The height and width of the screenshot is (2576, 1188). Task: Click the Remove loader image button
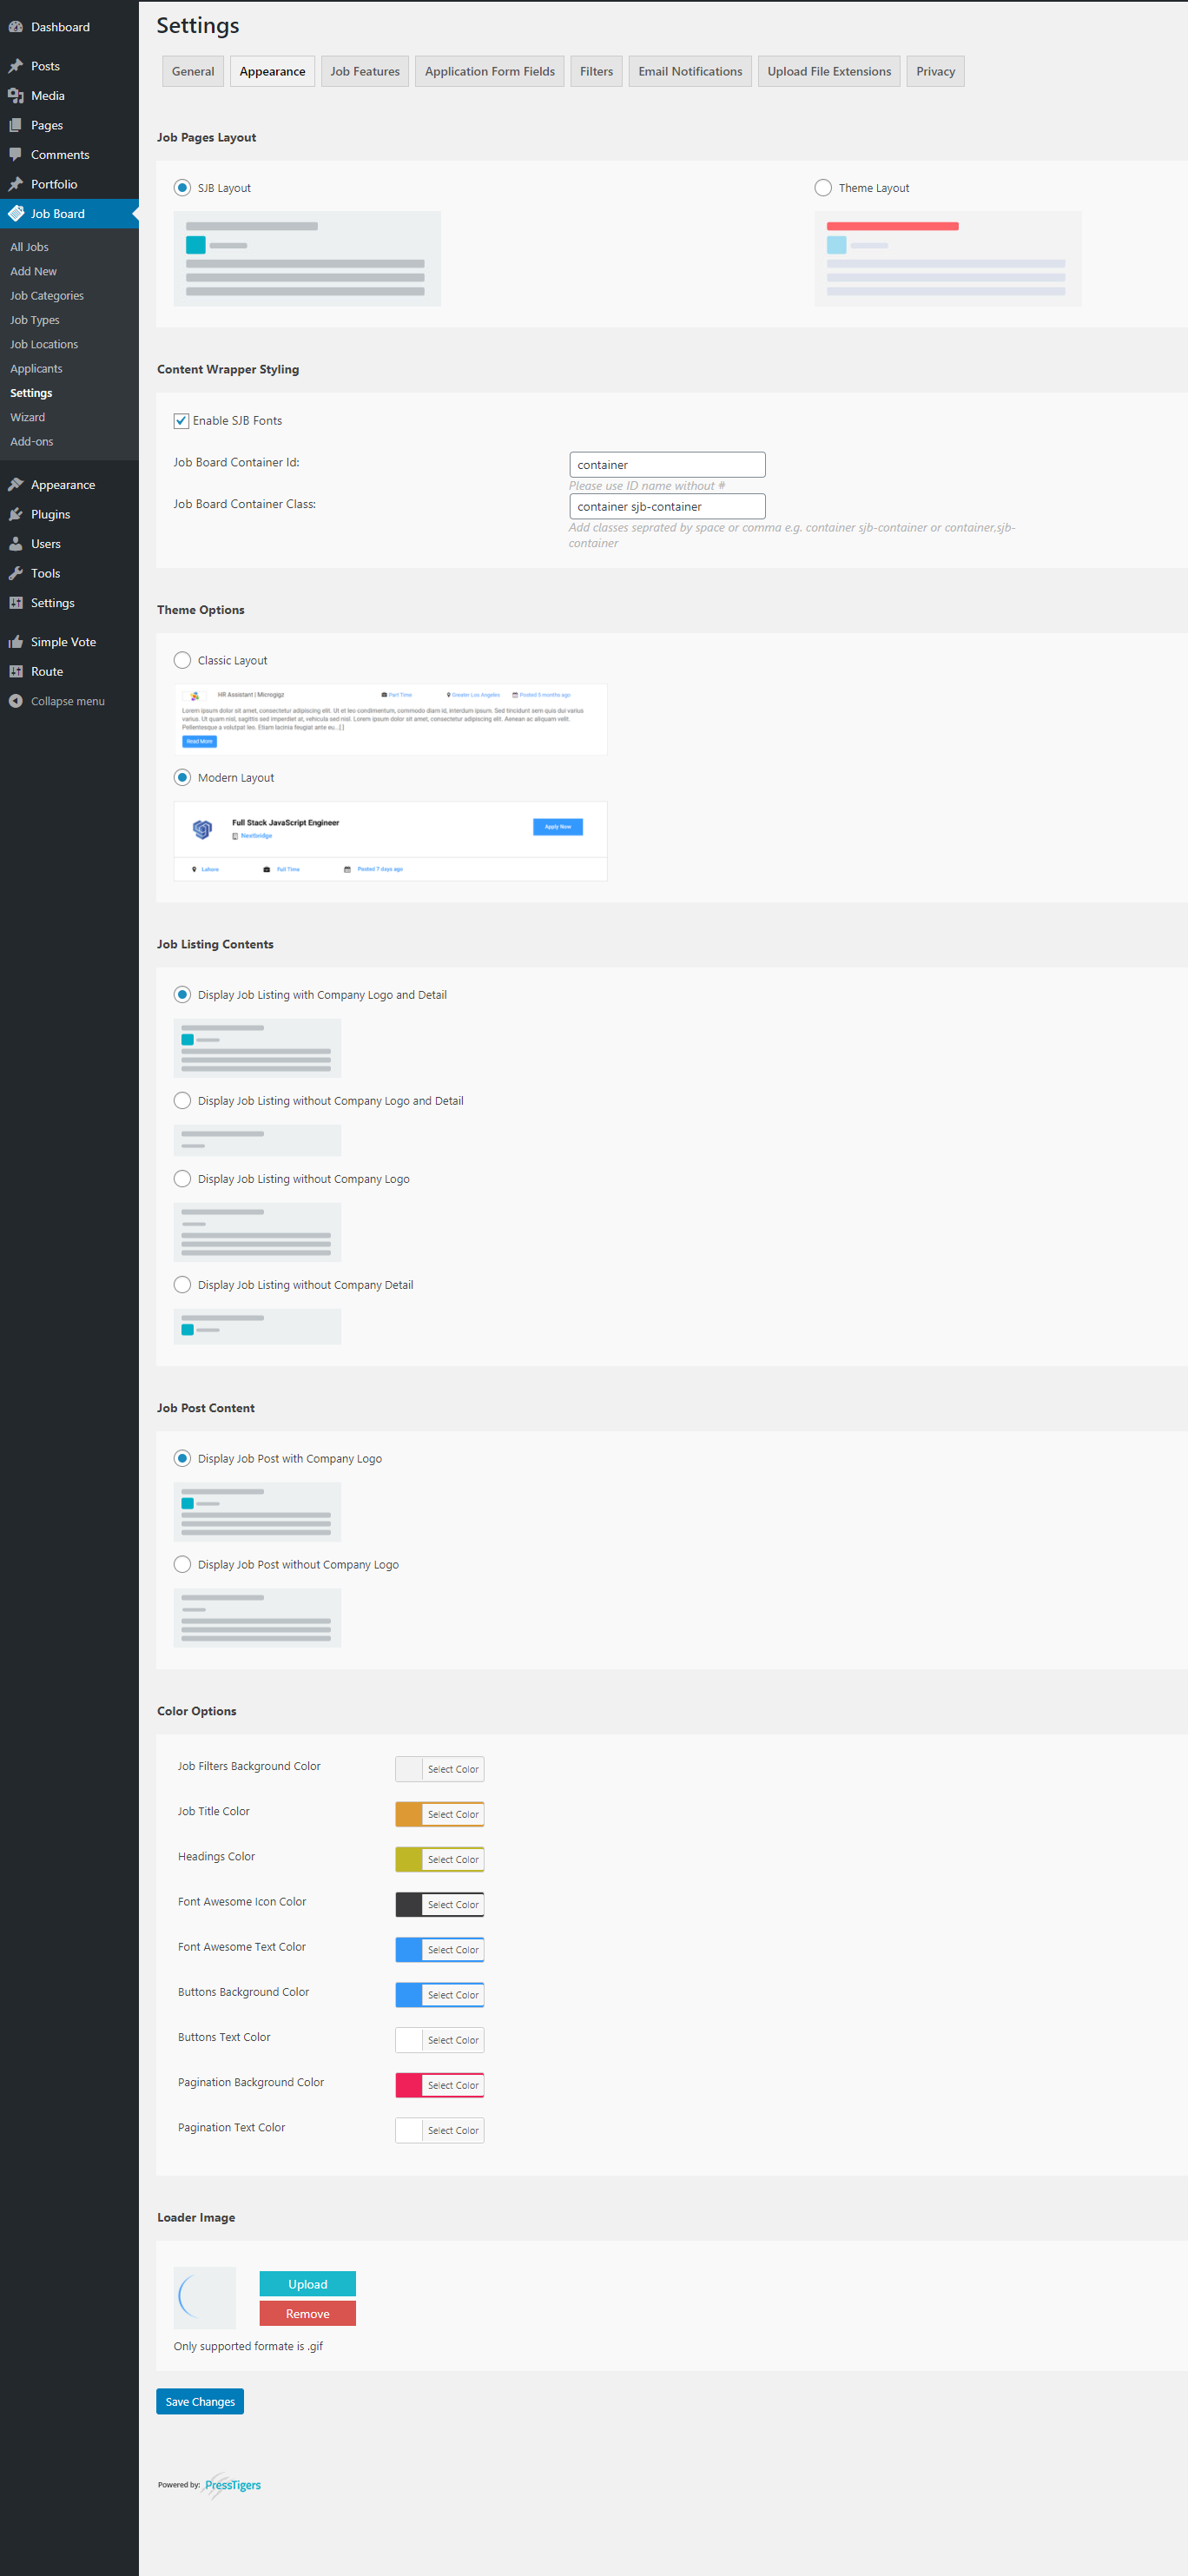tap(307, 2313)
